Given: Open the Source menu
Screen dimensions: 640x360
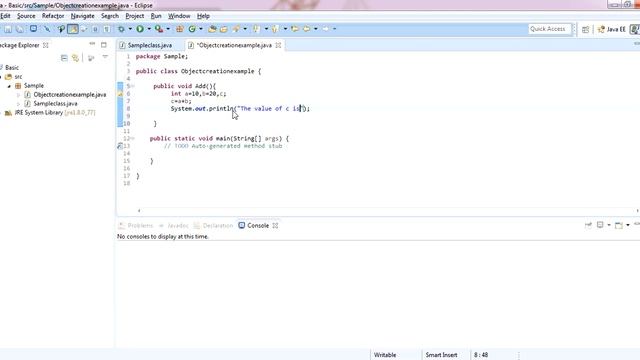Looking at the screenshot, I should (x=26, y=16).
